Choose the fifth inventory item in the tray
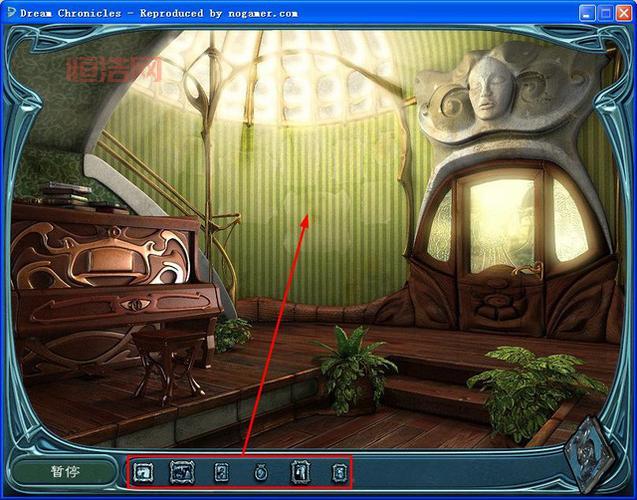Screen dimensions: 637x500 [299, 470]
